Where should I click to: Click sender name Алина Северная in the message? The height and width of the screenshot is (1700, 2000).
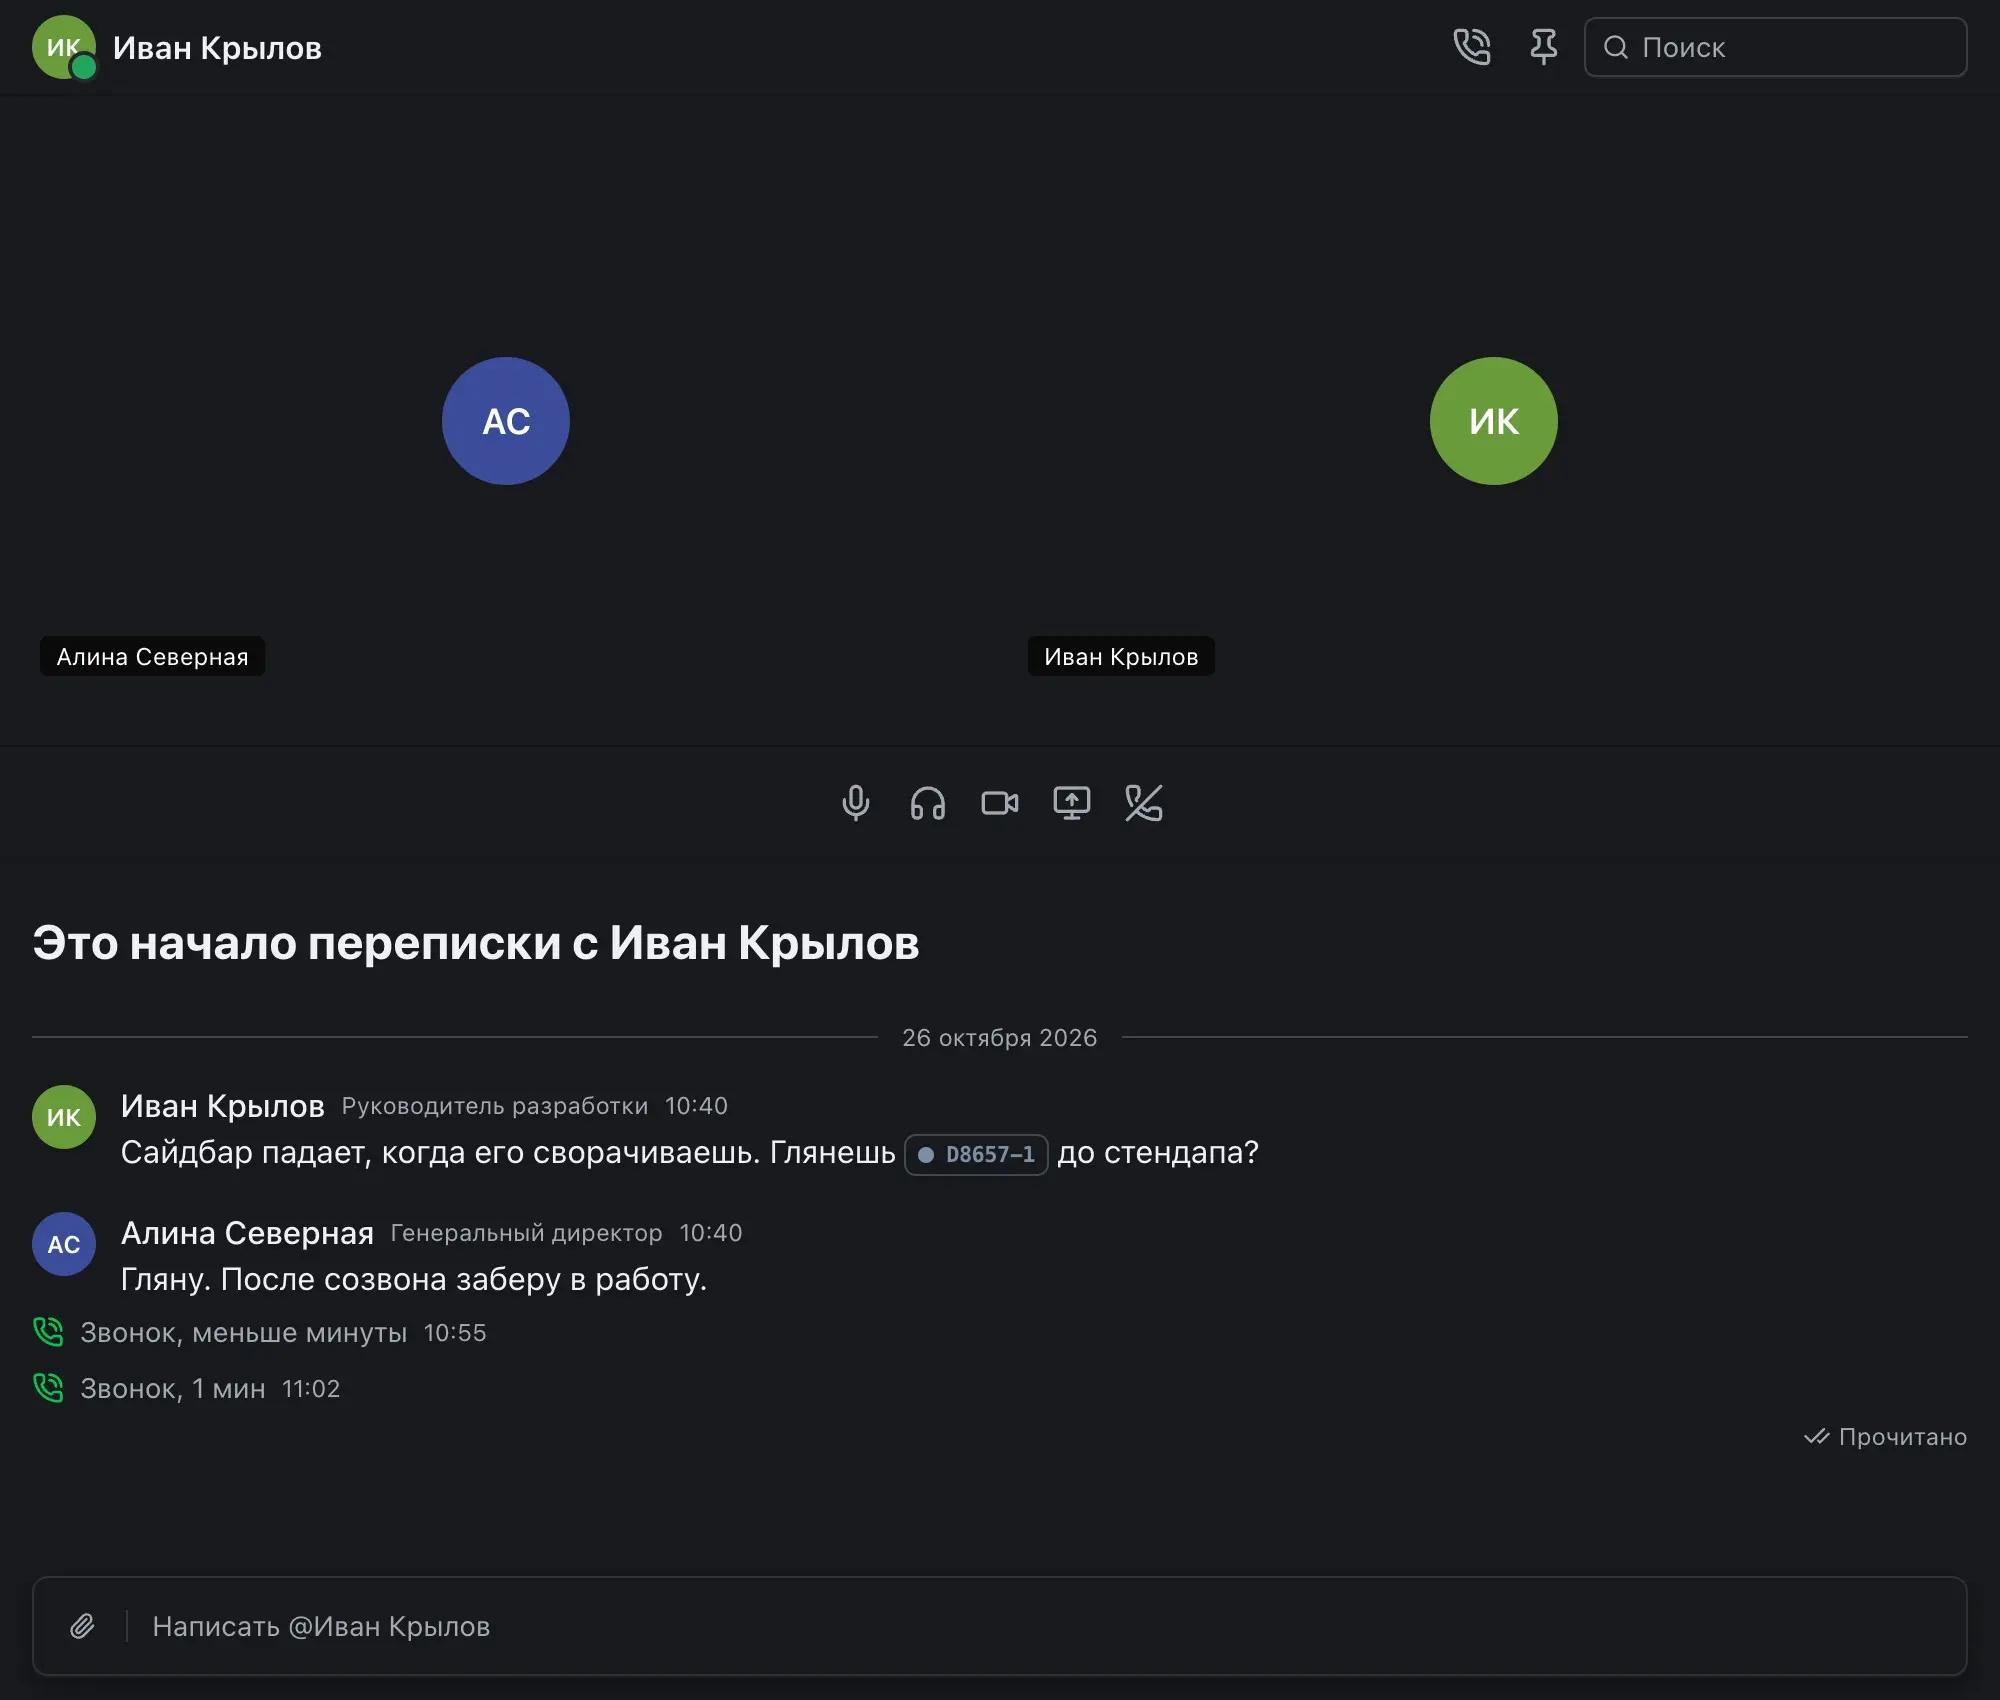click(247, 1233)
